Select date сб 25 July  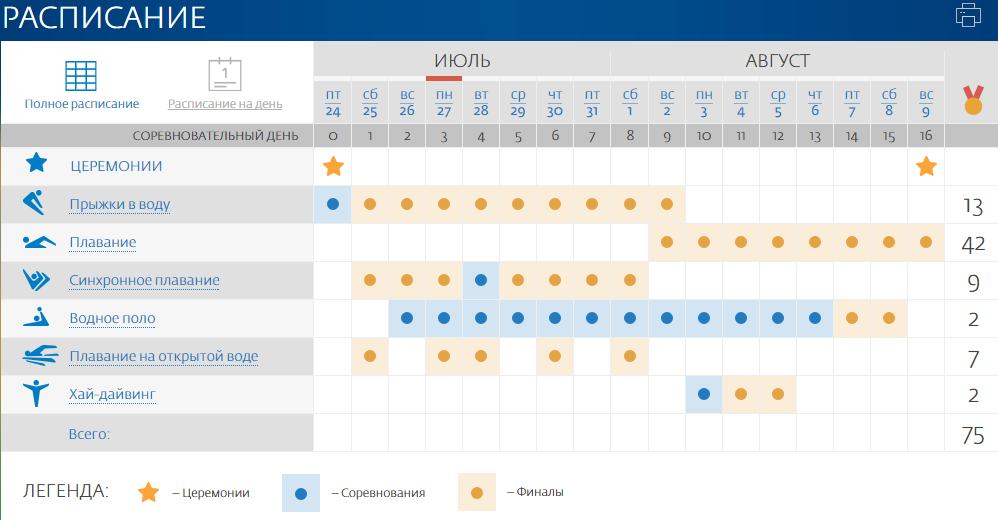click(x=370, y=102)
